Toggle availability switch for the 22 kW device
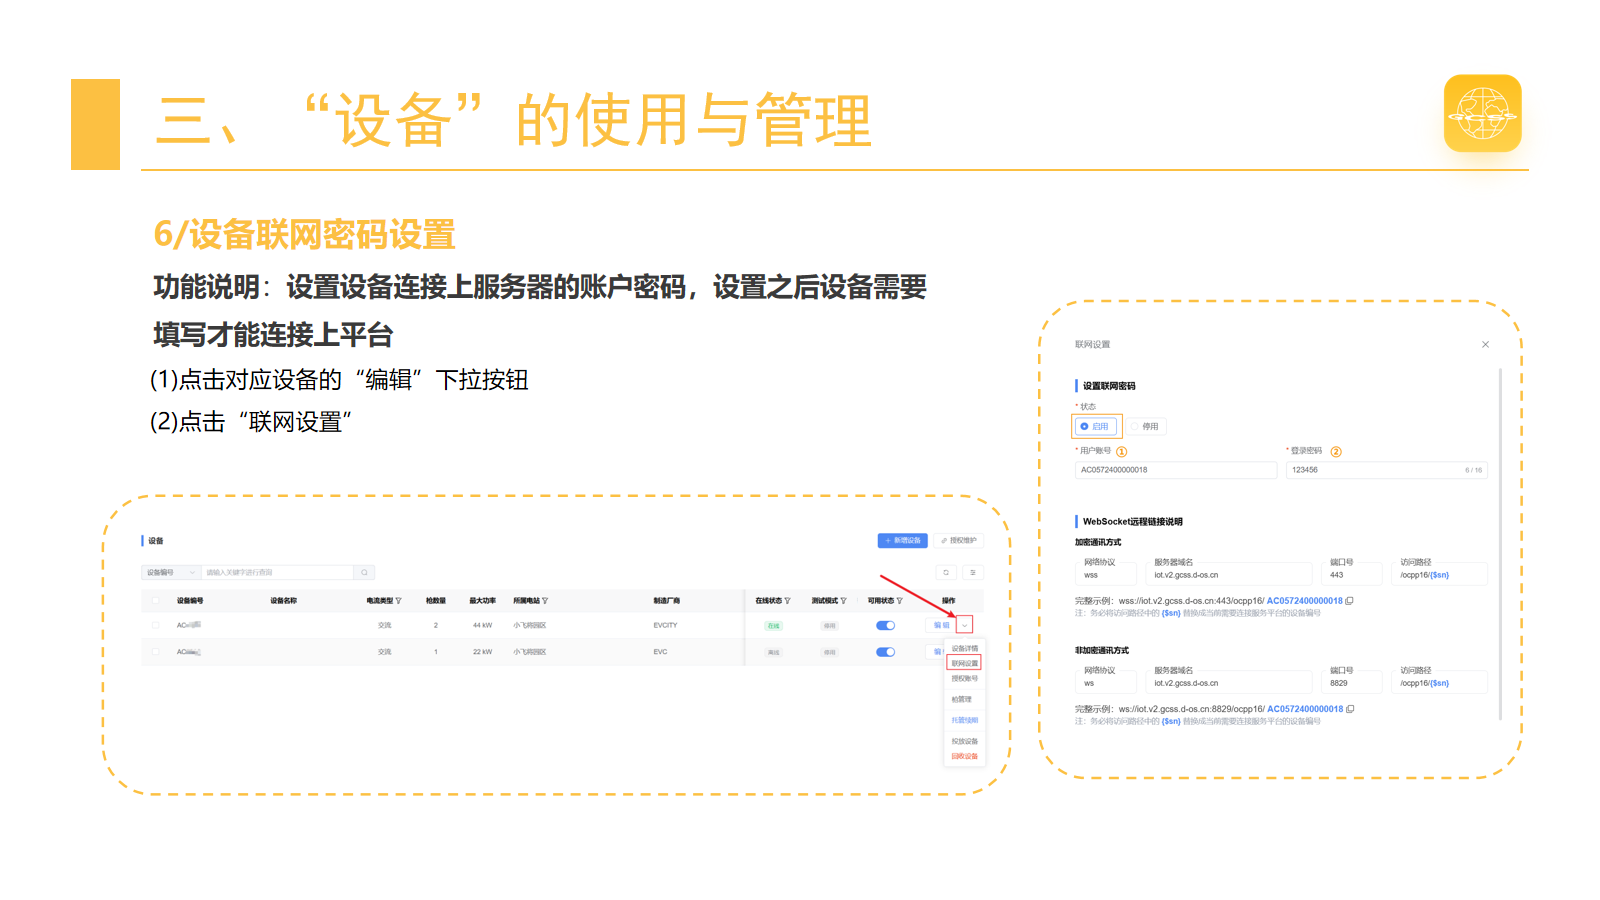The width and height of the screenshot is (1600, 900). pos(885,652)
